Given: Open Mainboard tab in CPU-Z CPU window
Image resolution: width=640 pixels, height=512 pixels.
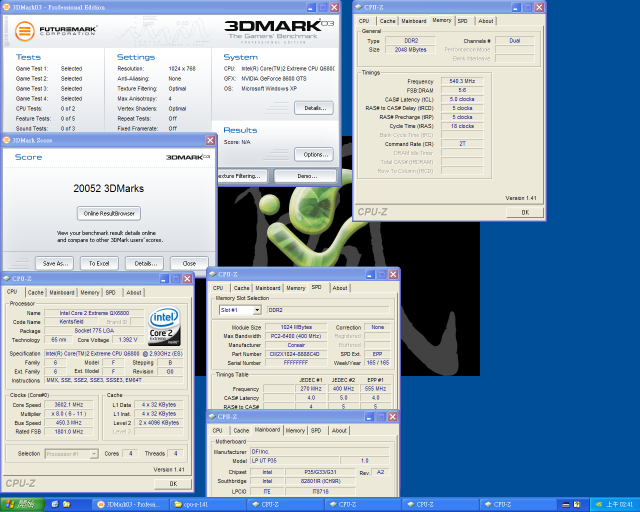Looking at the screenshot, I should pyautogui.click(x=62, y=292).
